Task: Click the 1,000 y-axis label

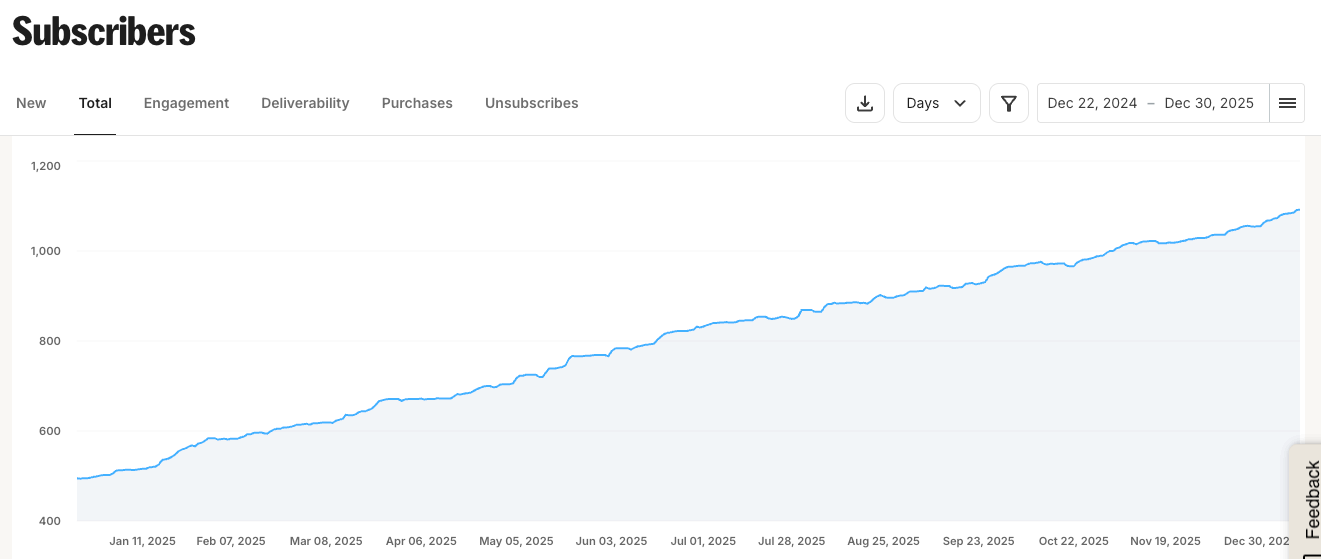Action: click(x=45, y=251)
